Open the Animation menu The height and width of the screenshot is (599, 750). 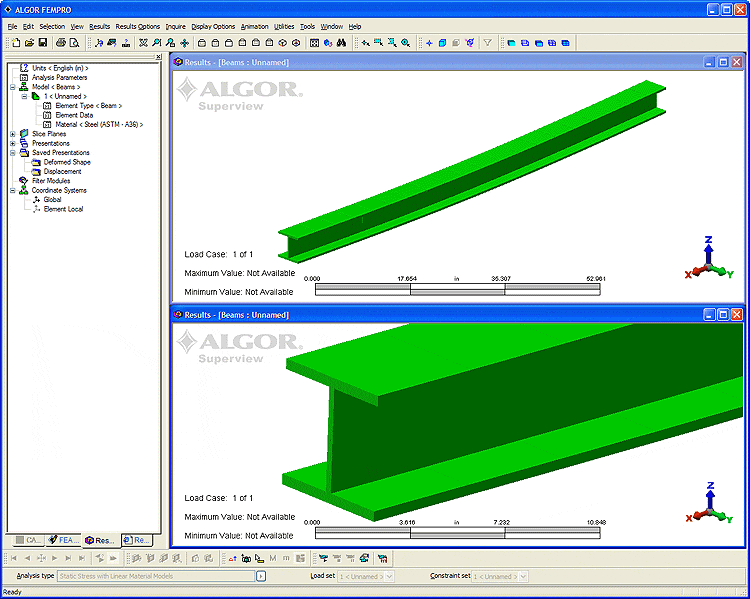coord(254,26)
